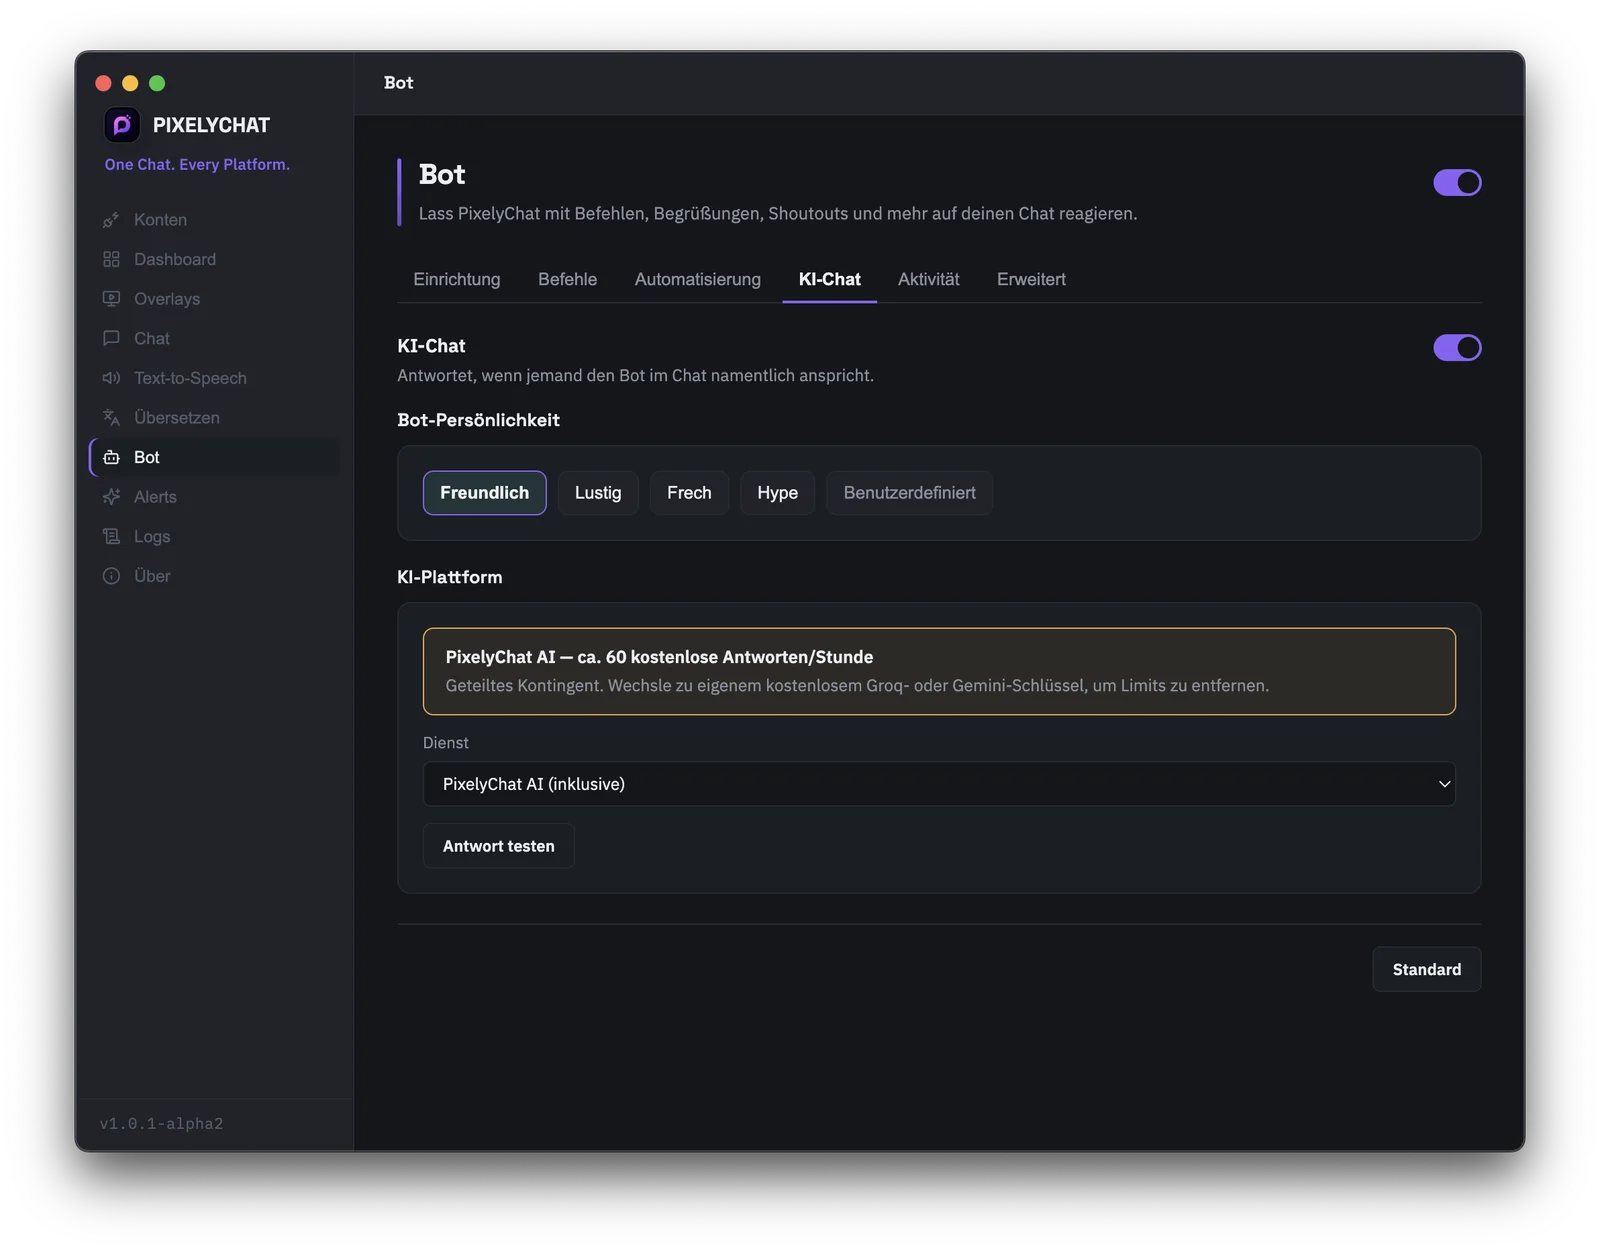This screenshot has height=1251, width=1600.
Task: Click the PixelyChat logo icon
Action: [x=122, y=125]
